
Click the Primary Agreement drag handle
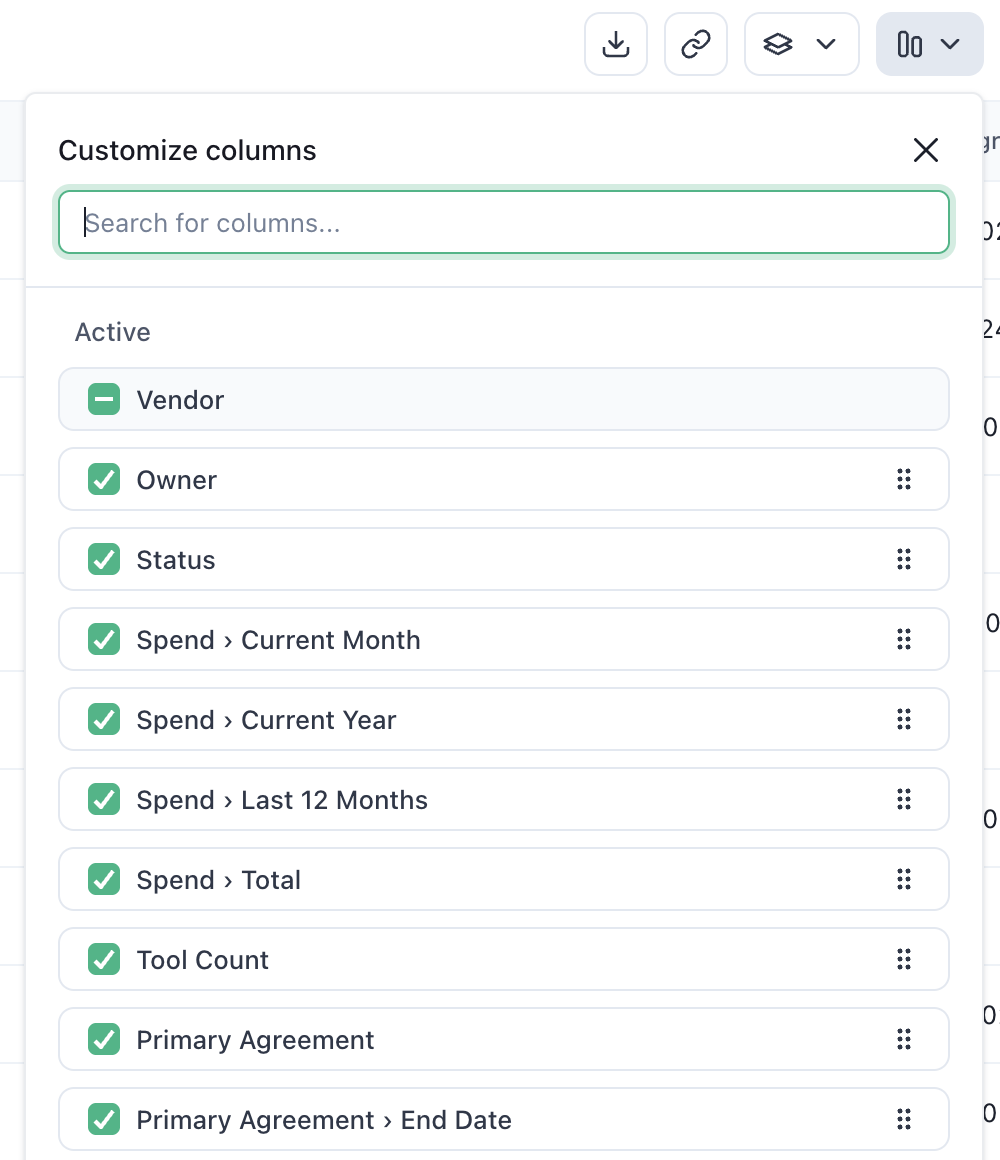pos(904,1040)
